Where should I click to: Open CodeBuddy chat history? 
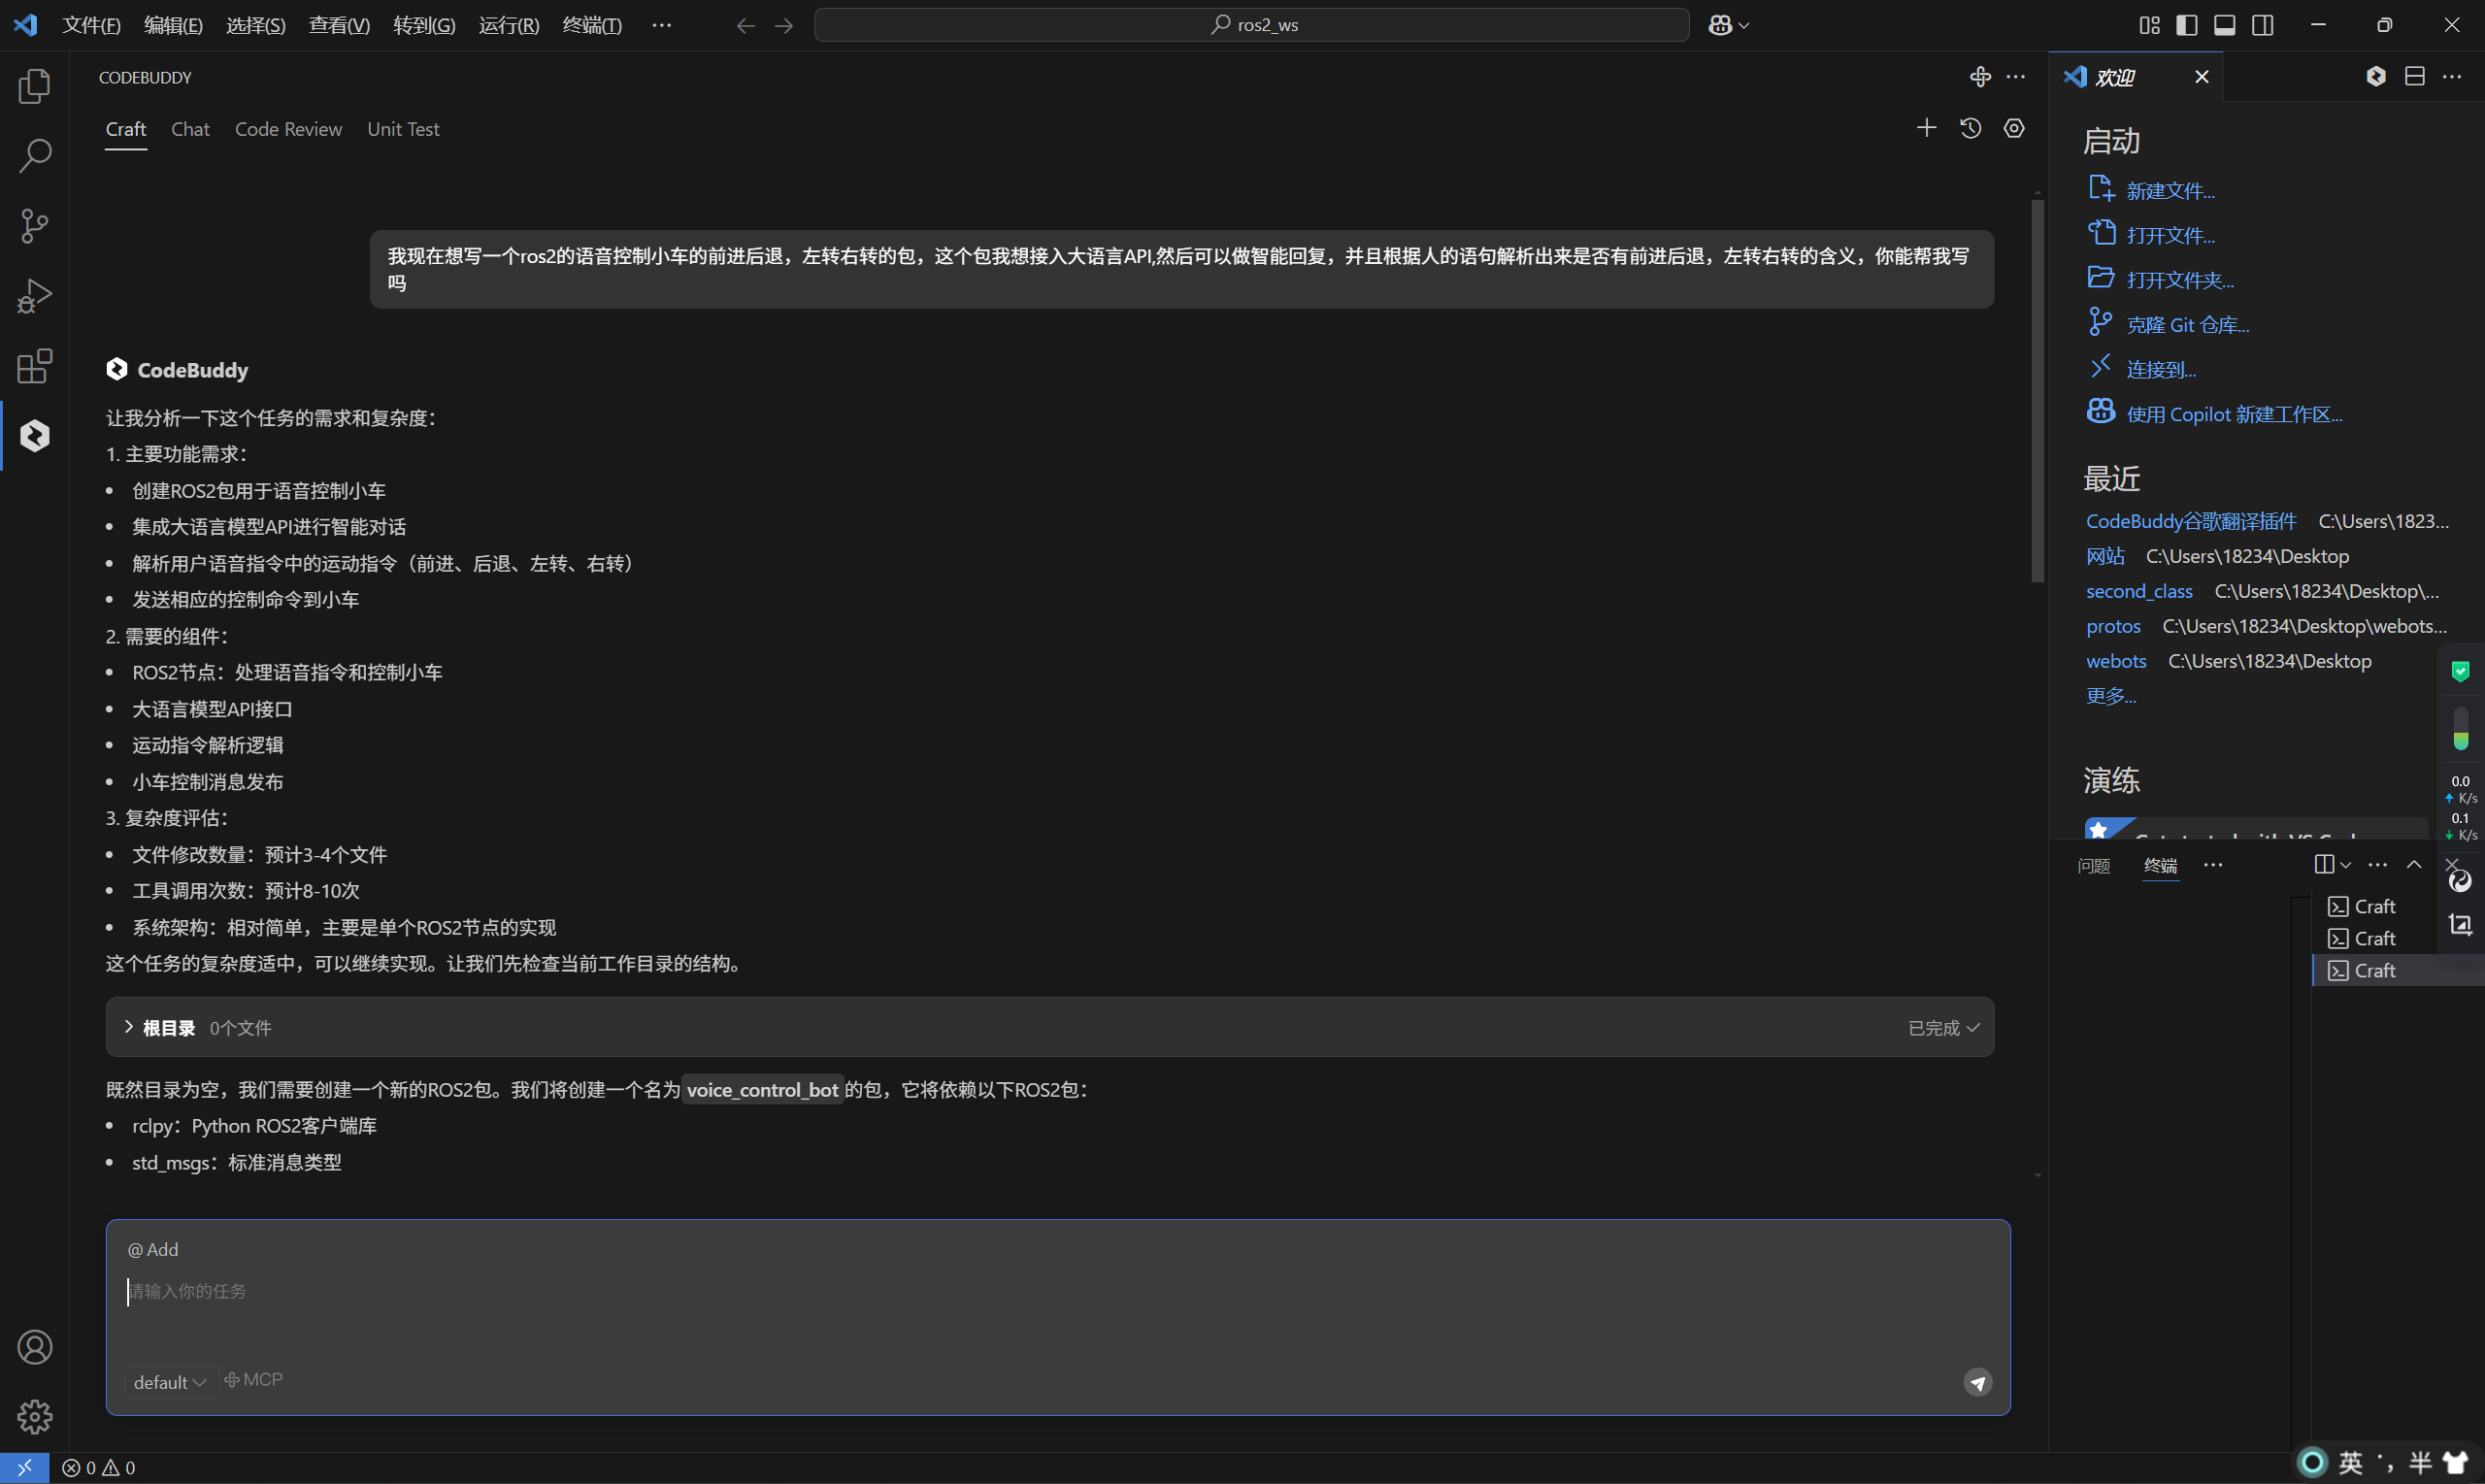(x=1970, y=128)
